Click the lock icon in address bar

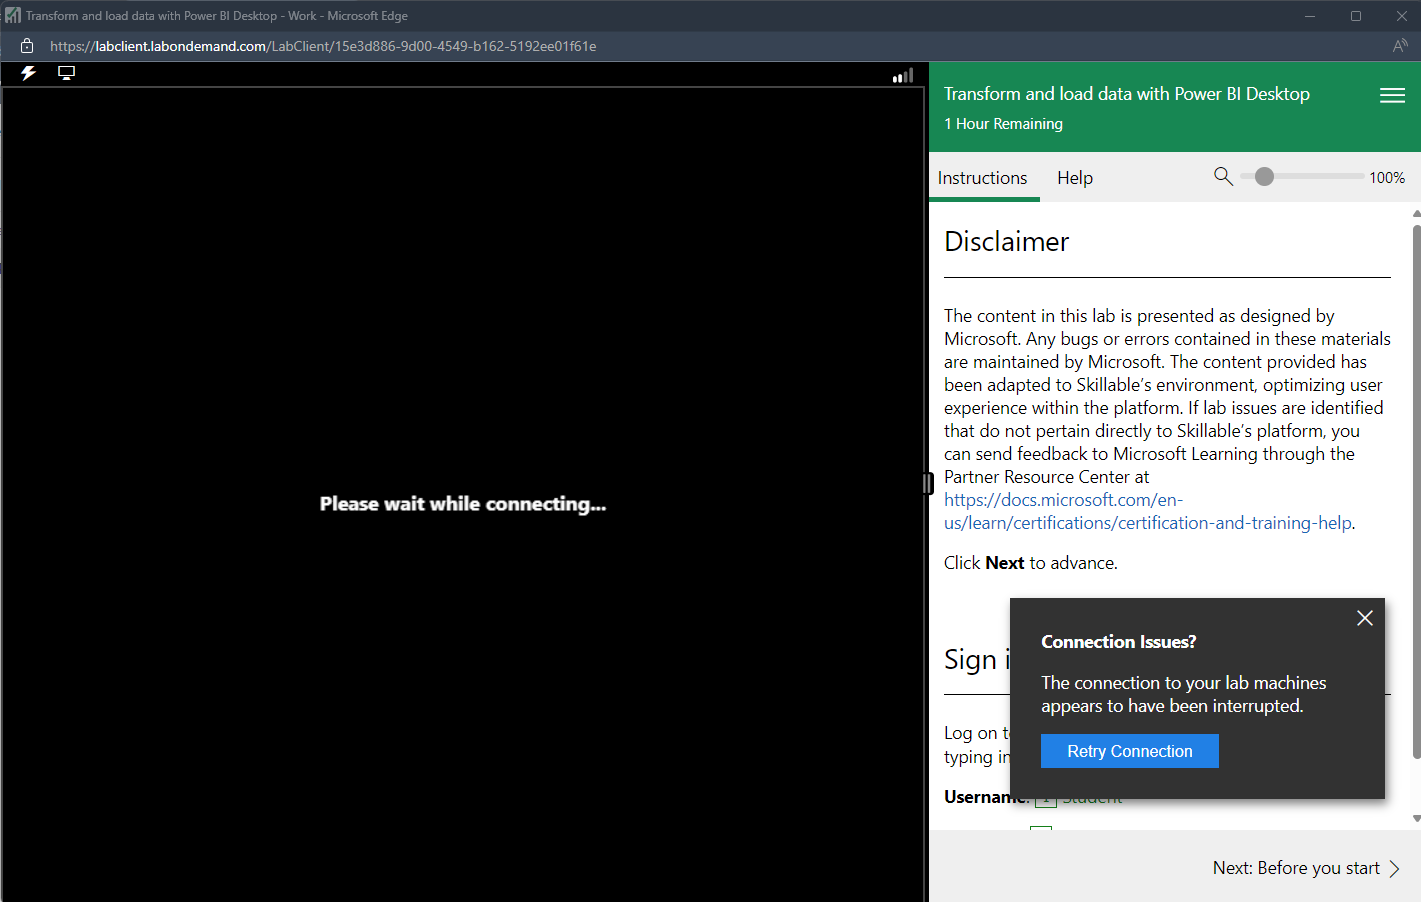pyautogui.click(x=27, y=46)
